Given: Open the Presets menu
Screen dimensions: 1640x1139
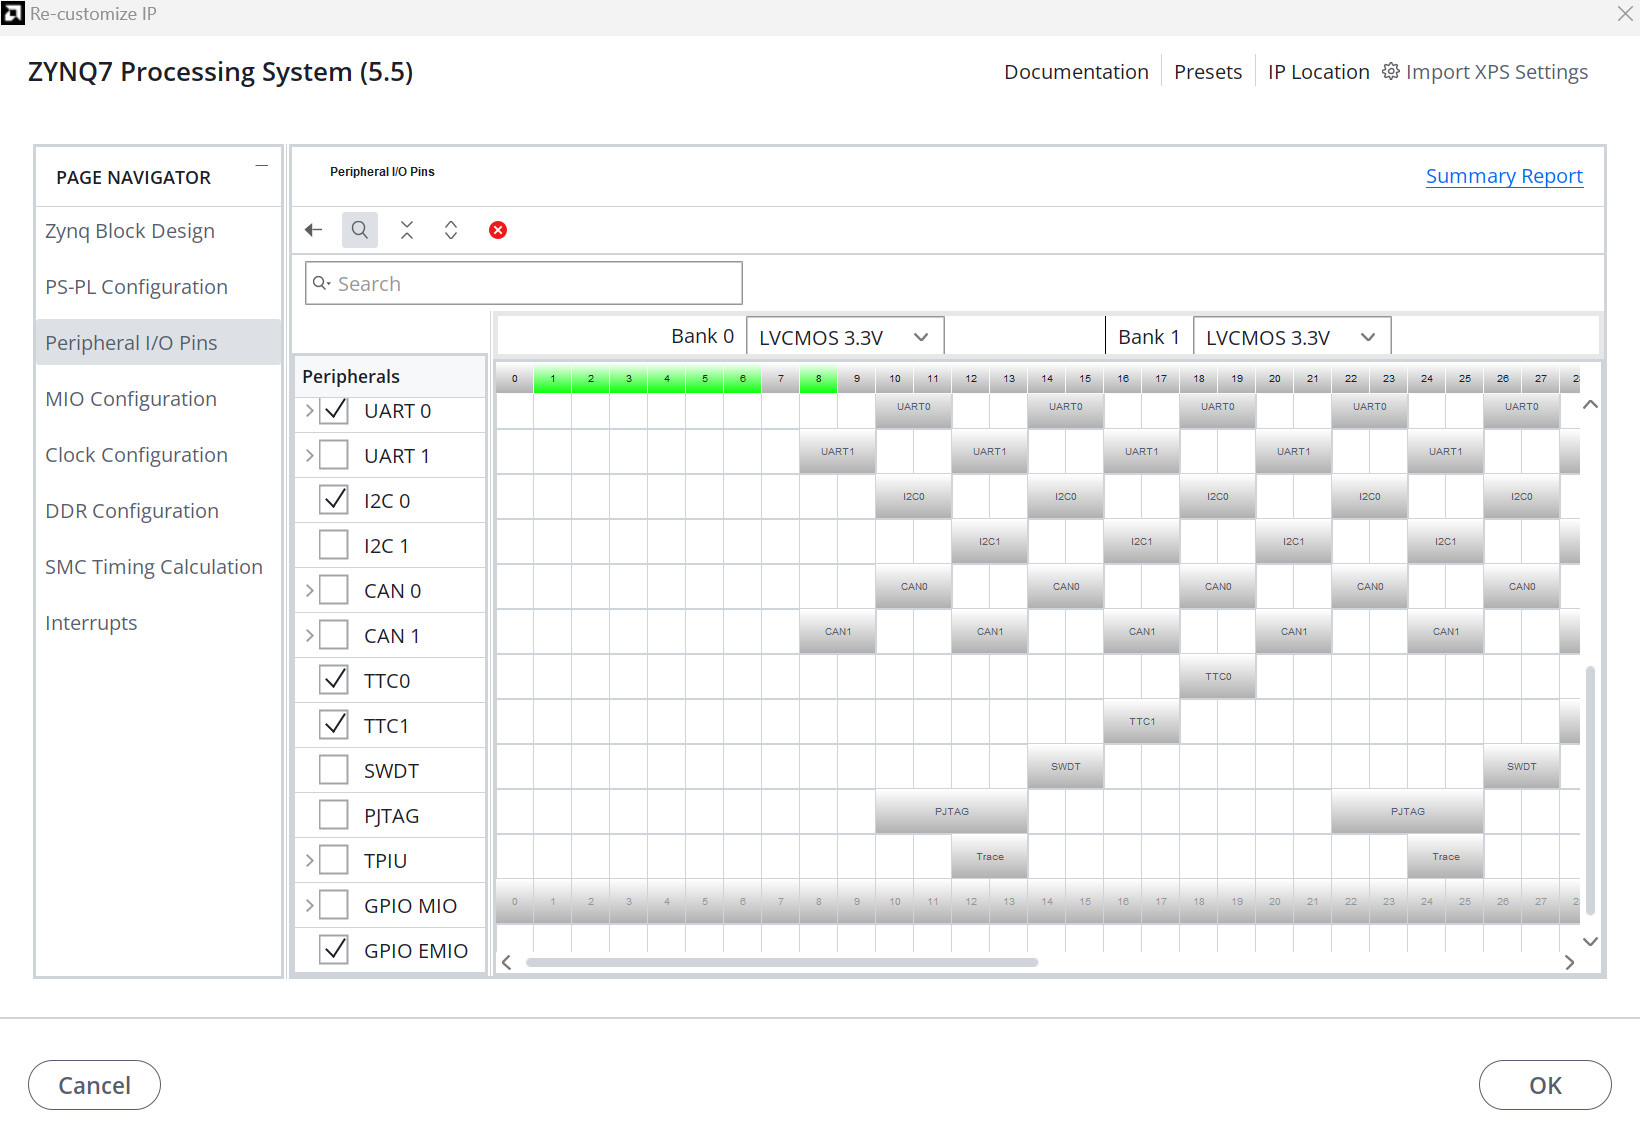Looking at the screenshot, I should 1208,72.
